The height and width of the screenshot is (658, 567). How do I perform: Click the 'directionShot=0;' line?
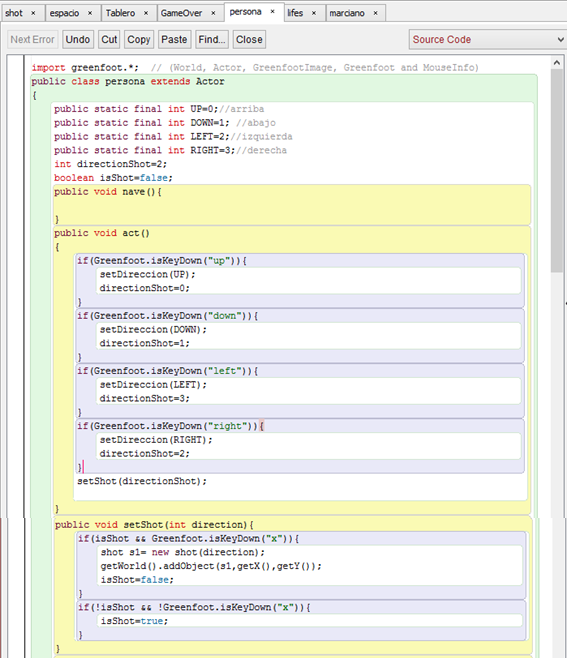click(x=144, y=288)
